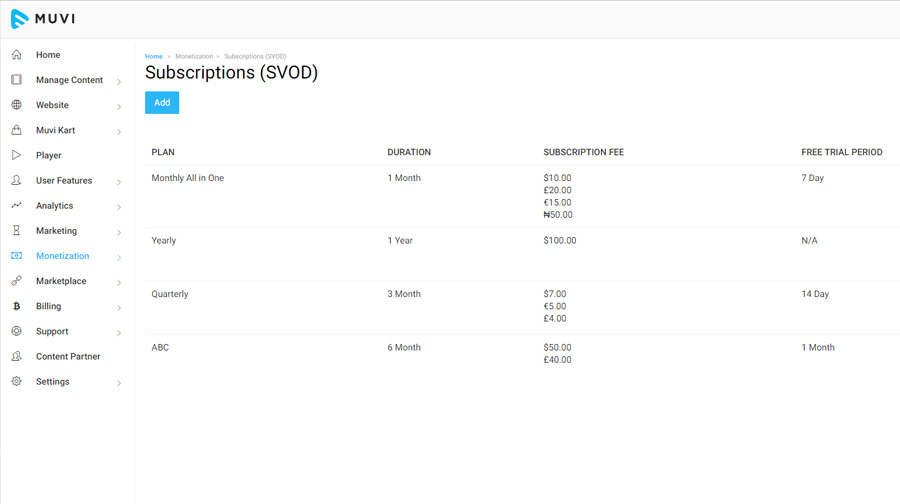Click the '1 Year' duration cell

pos(399,241)
